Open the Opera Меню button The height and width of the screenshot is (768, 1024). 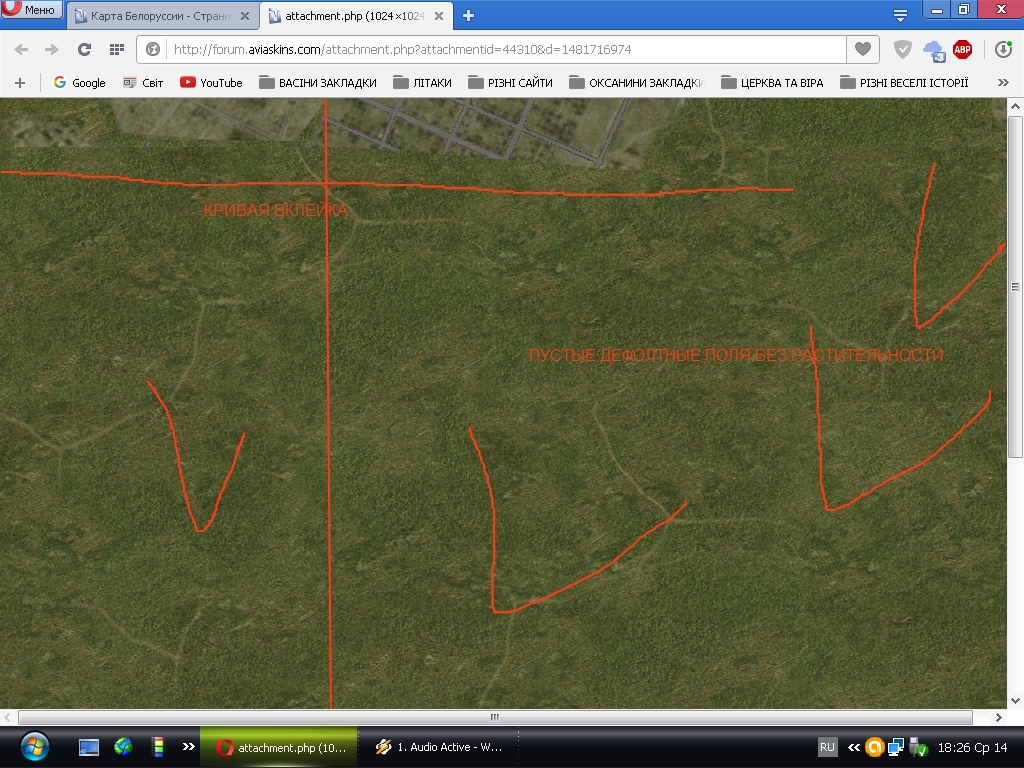(x=31, y=9)
